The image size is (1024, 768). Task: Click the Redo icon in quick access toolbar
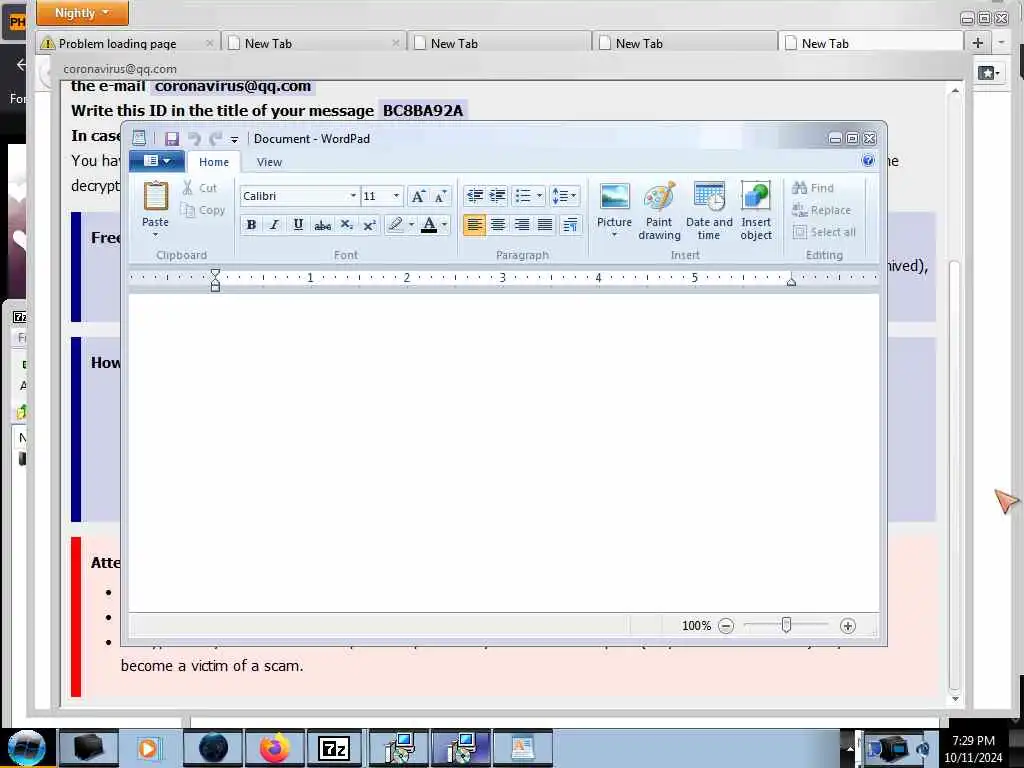(x=216, y=138)
